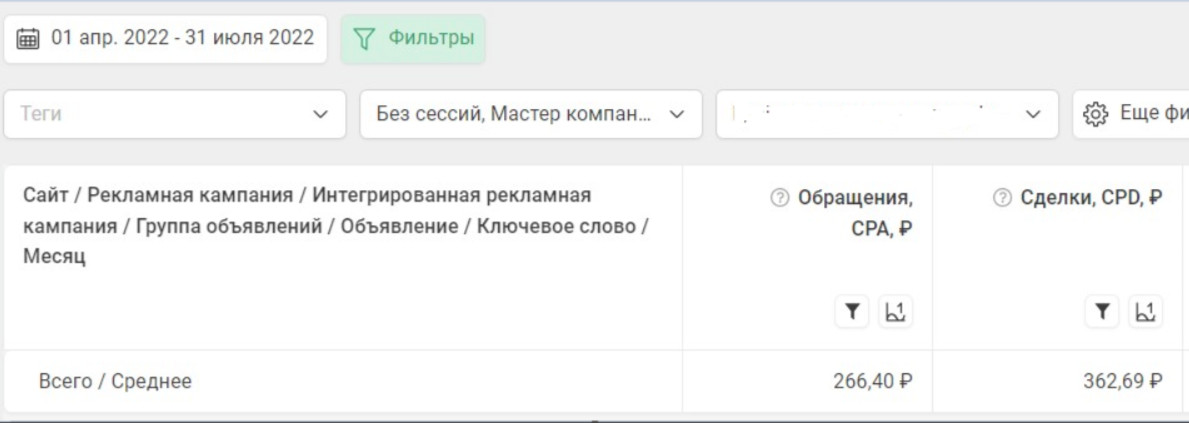Show the help icon next to Сделки, CPD

click(x=1003, y=198)
